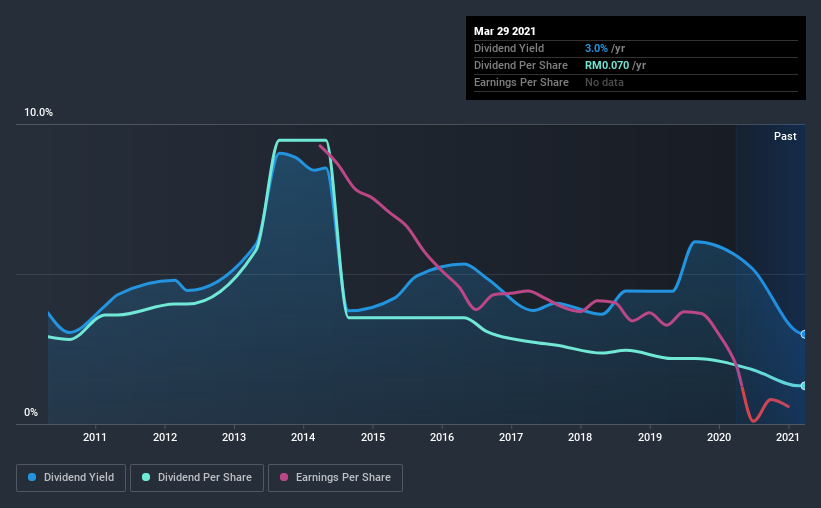Screen dimensions: 821x508
Task: Click the tooltip Dividend Per Share row label
Action: point(520,65)
